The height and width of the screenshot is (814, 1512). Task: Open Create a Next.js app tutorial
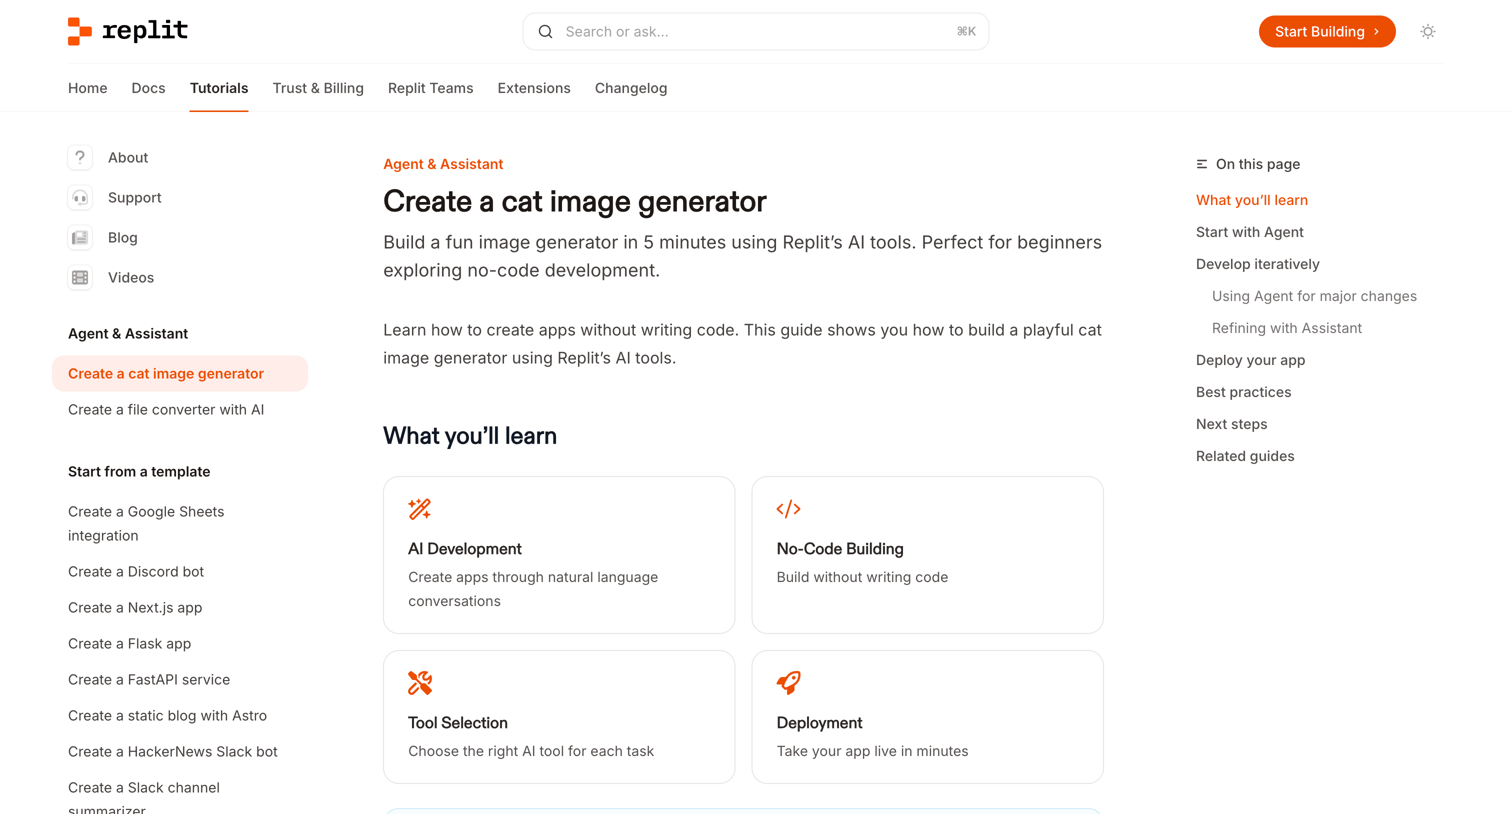click(x=135, y=608)
